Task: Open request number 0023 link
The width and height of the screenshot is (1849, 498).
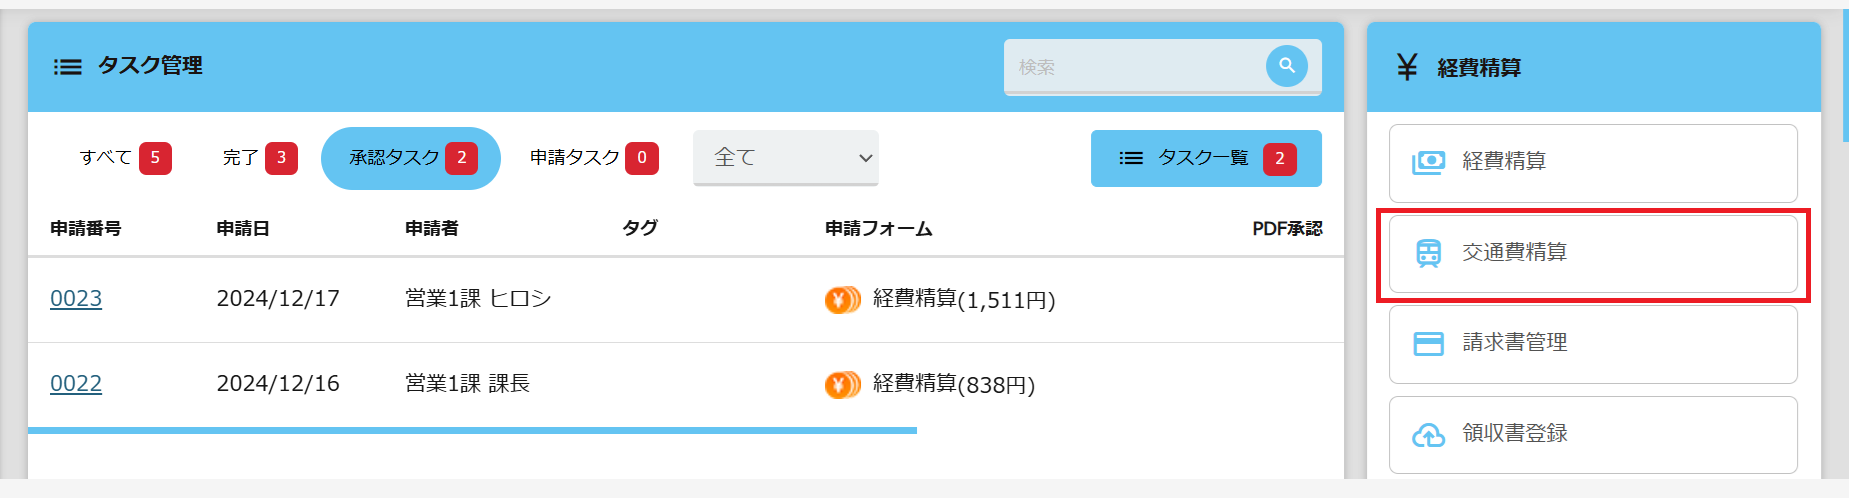Action: [x=76, y=299]
